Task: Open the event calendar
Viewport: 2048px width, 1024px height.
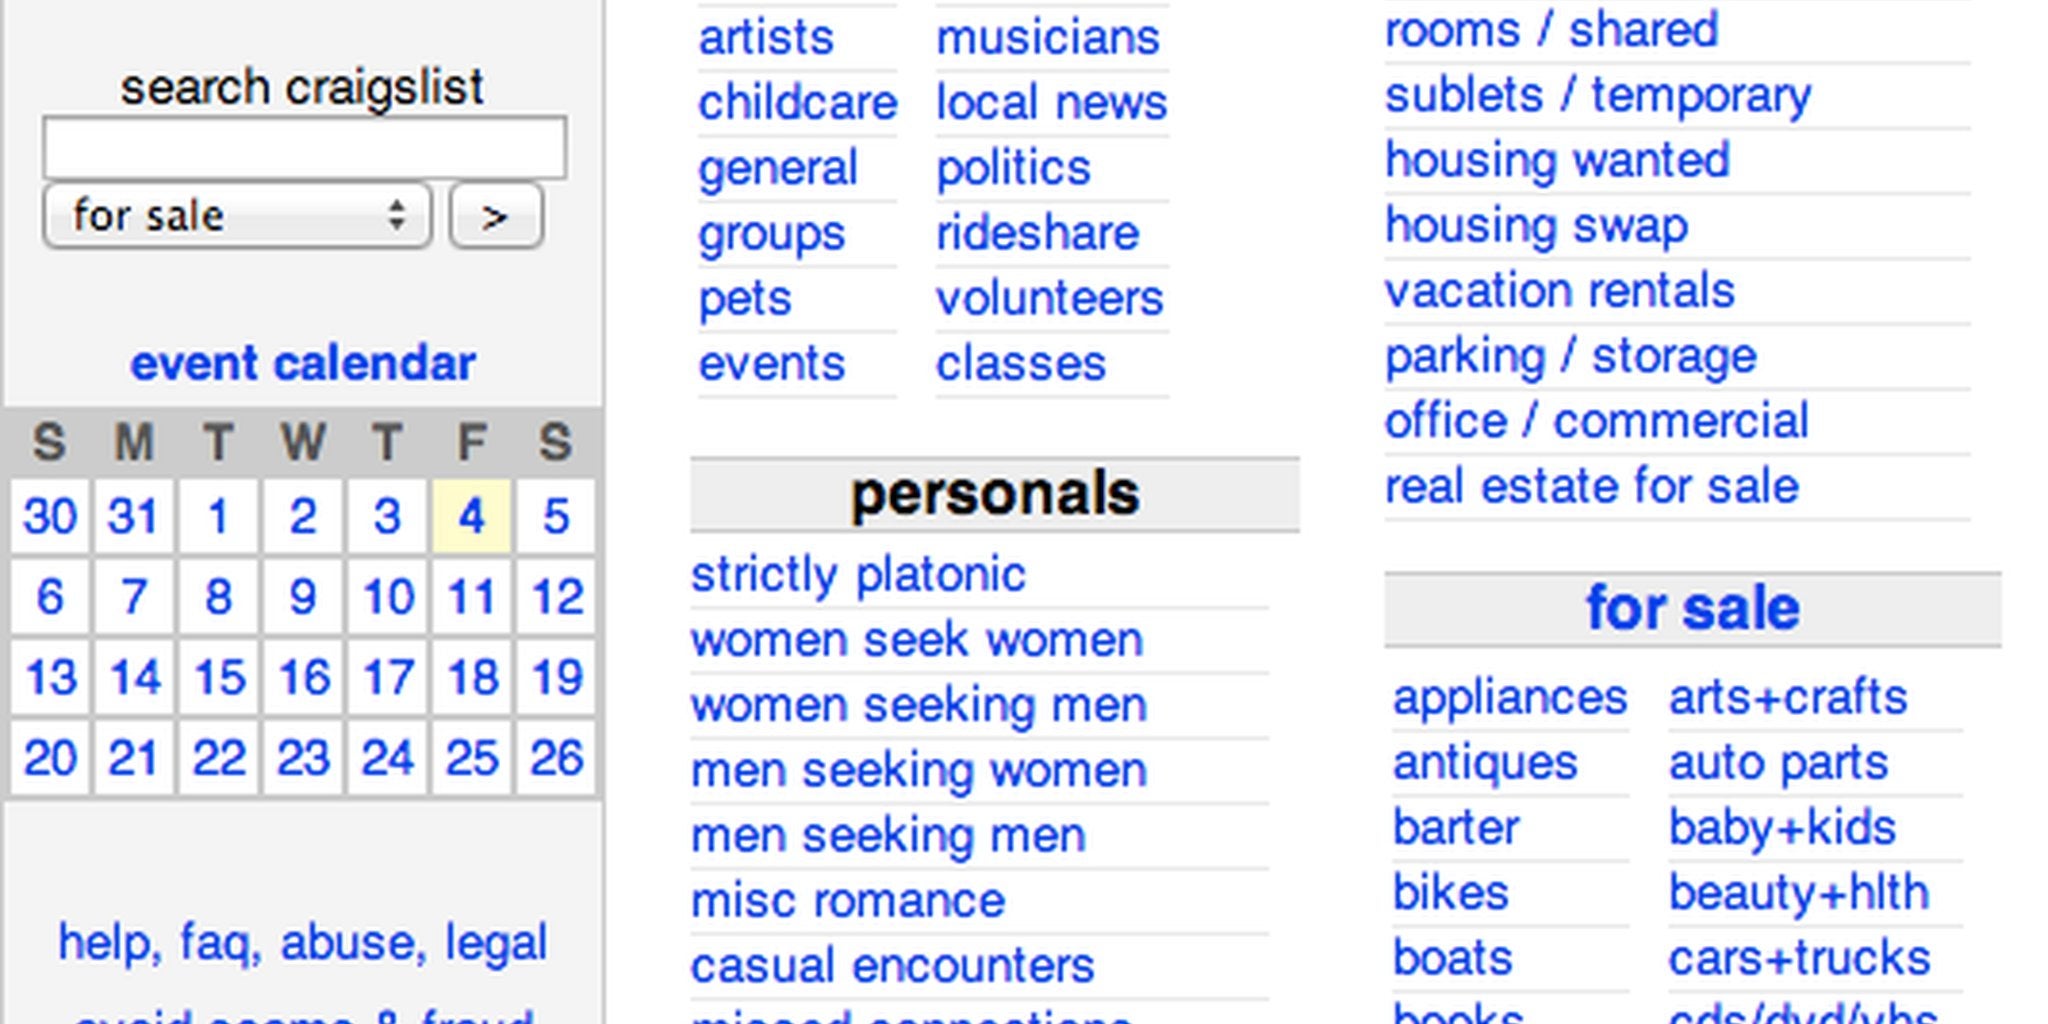Action: (x=303, y=362)
